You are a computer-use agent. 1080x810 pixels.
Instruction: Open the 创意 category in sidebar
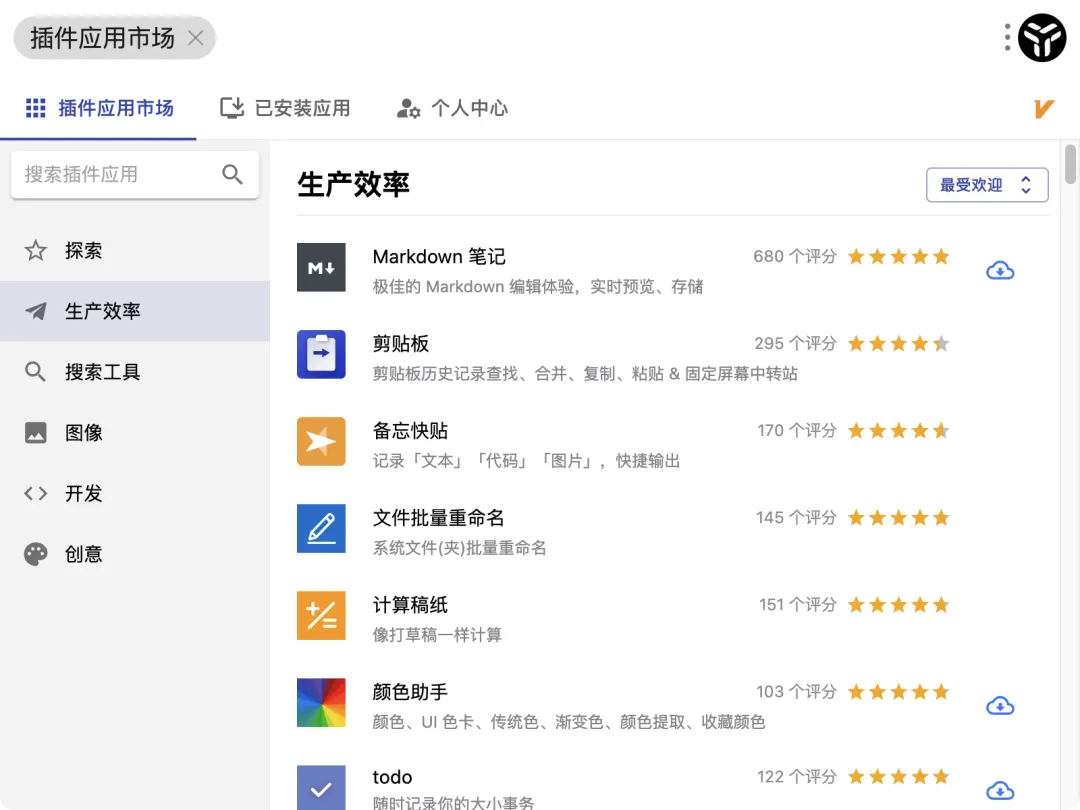pos(135,554)
